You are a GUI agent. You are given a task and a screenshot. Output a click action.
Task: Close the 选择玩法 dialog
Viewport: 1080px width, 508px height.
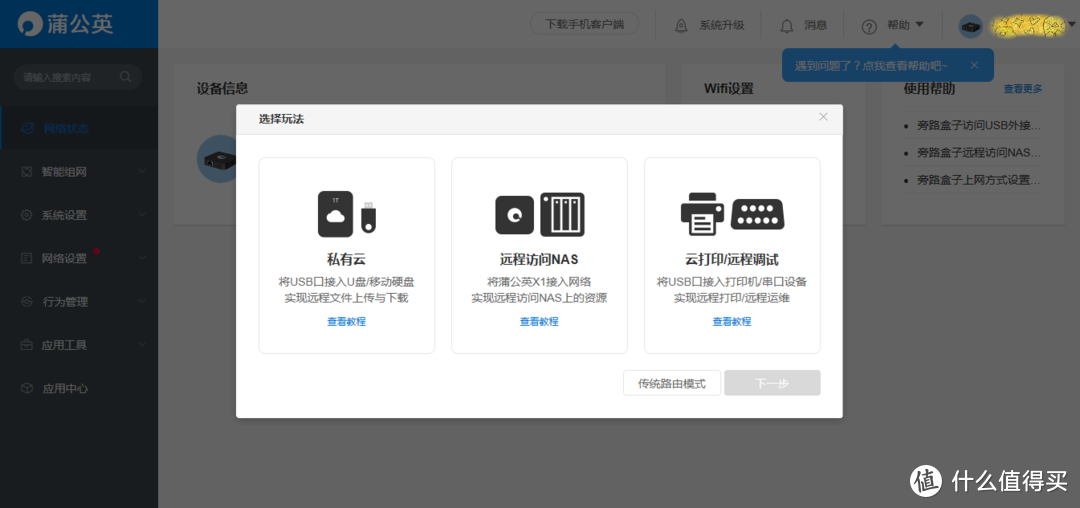tap(823, 117)
